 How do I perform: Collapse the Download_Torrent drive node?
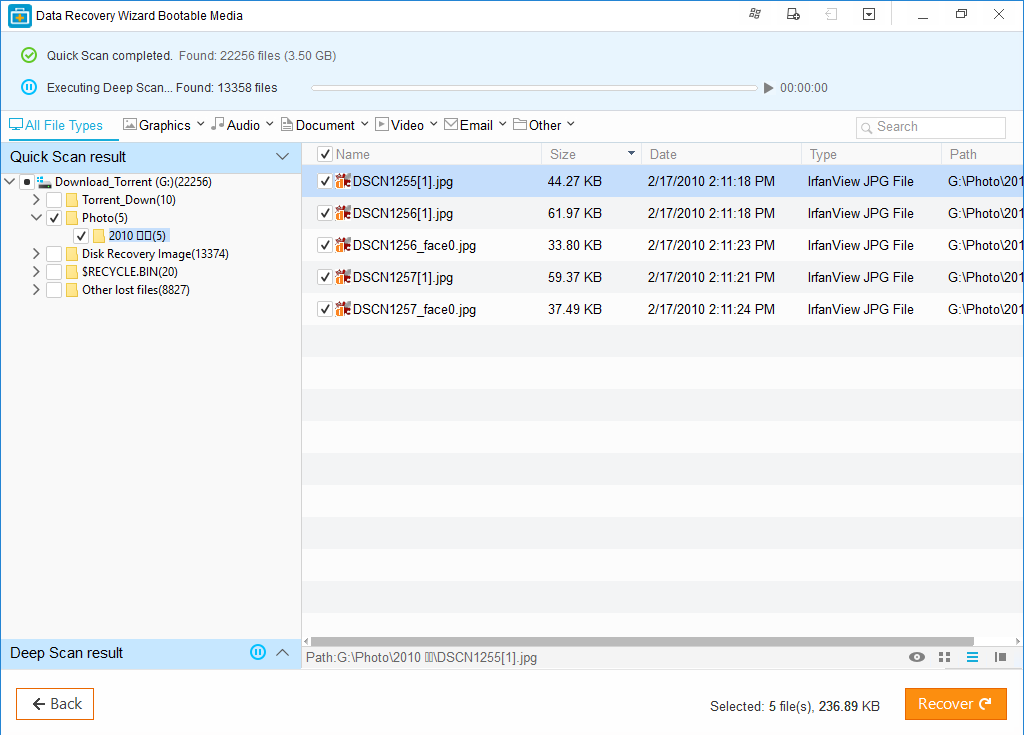pyautogui.click(x=10, y=182)
